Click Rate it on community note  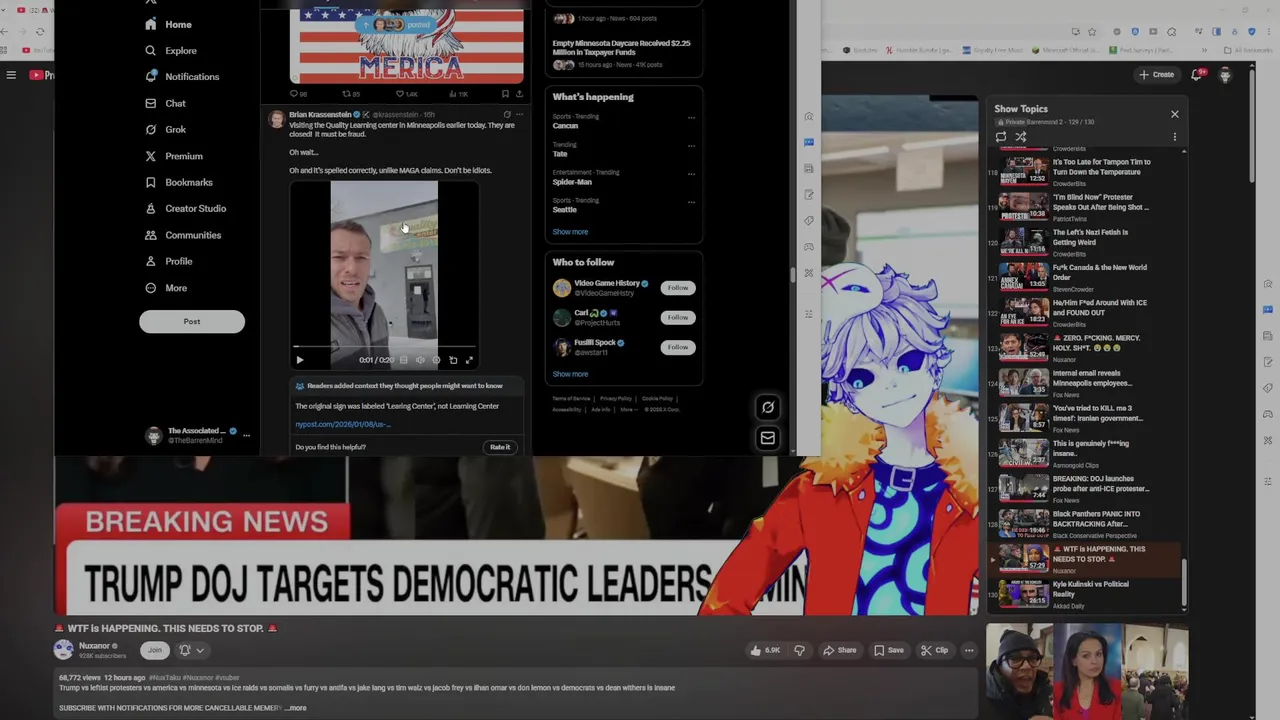click(x=500, y=447)
